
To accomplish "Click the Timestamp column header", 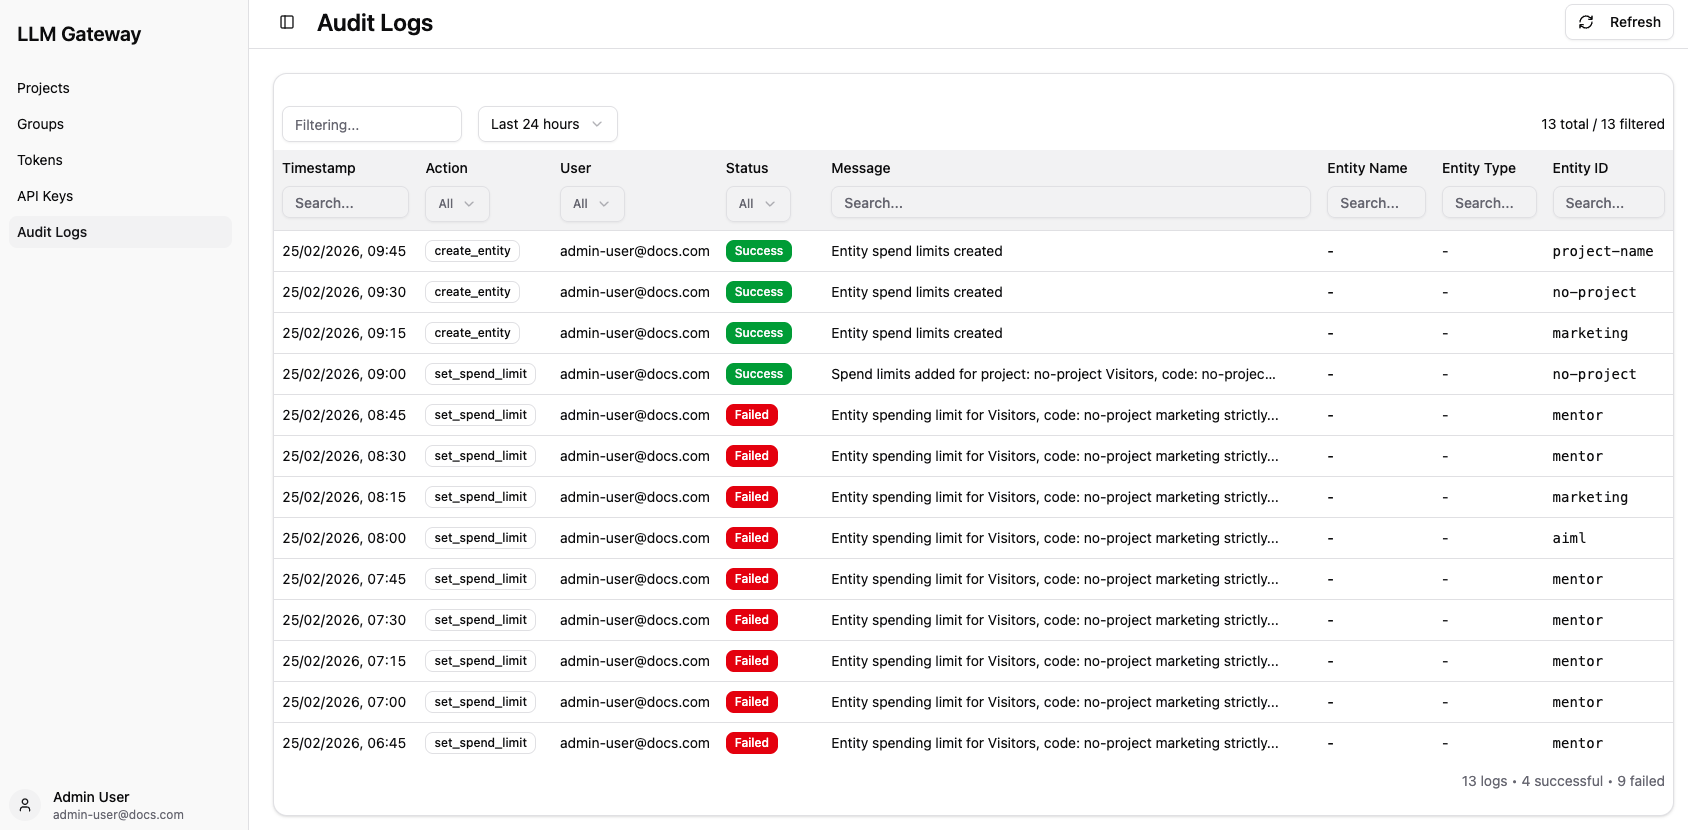I will tap(319, 168).
